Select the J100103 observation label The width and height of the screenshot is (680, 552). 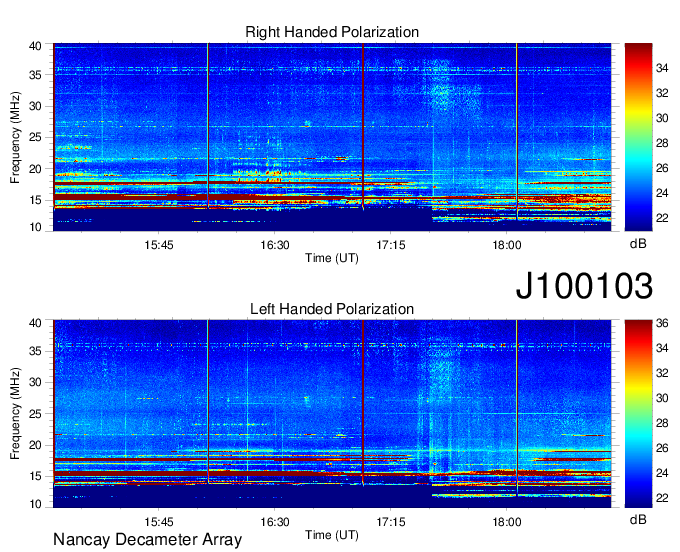pyautogui.click(x=584, y=286)
